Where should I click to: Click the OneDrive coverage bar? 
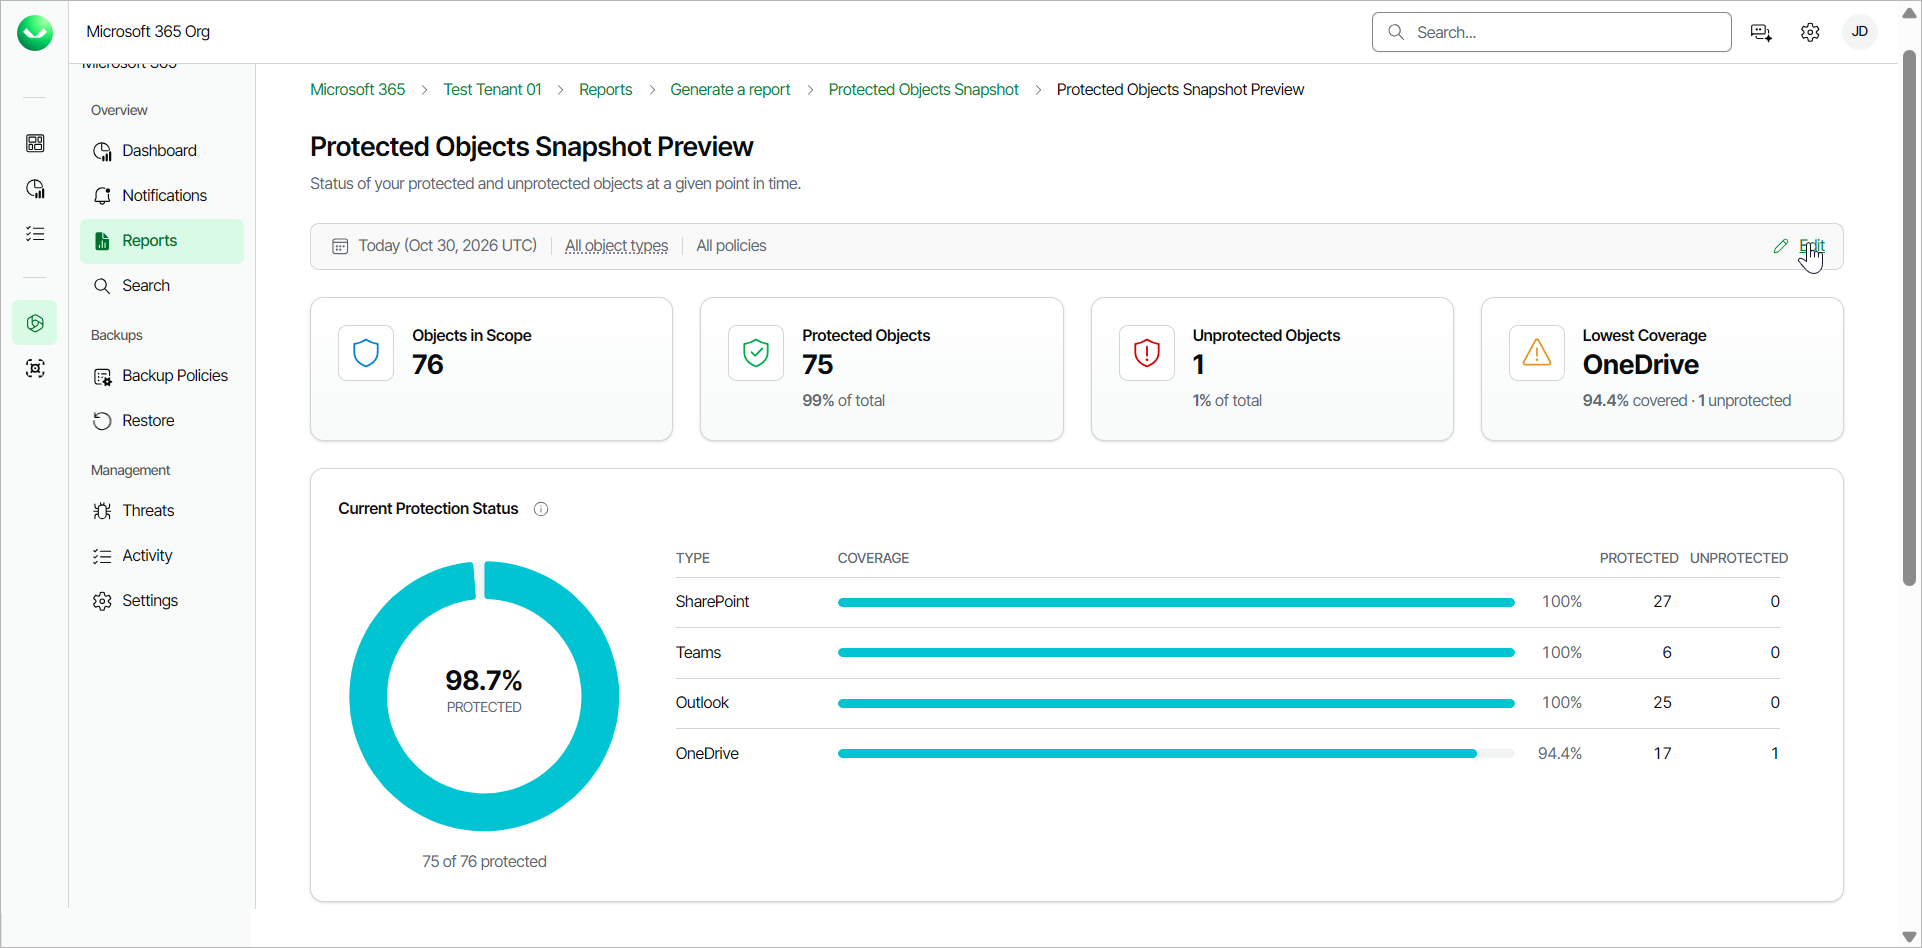(1176, 754)
